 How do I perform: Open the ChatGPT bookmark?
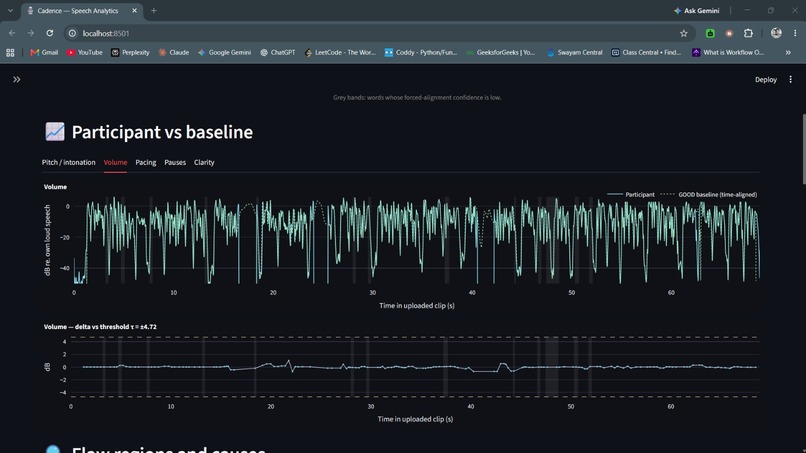pyautogui.click(x=278, y=52)
